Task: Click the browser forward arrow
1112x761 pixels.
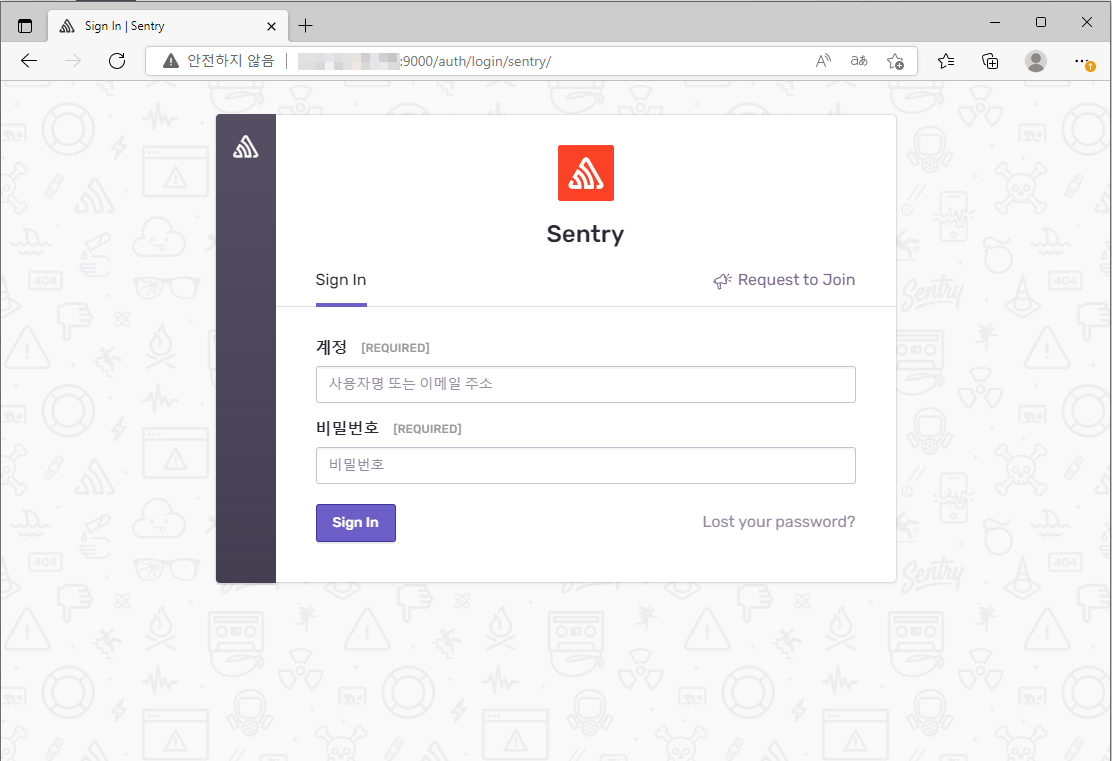Action: (73, 61)
